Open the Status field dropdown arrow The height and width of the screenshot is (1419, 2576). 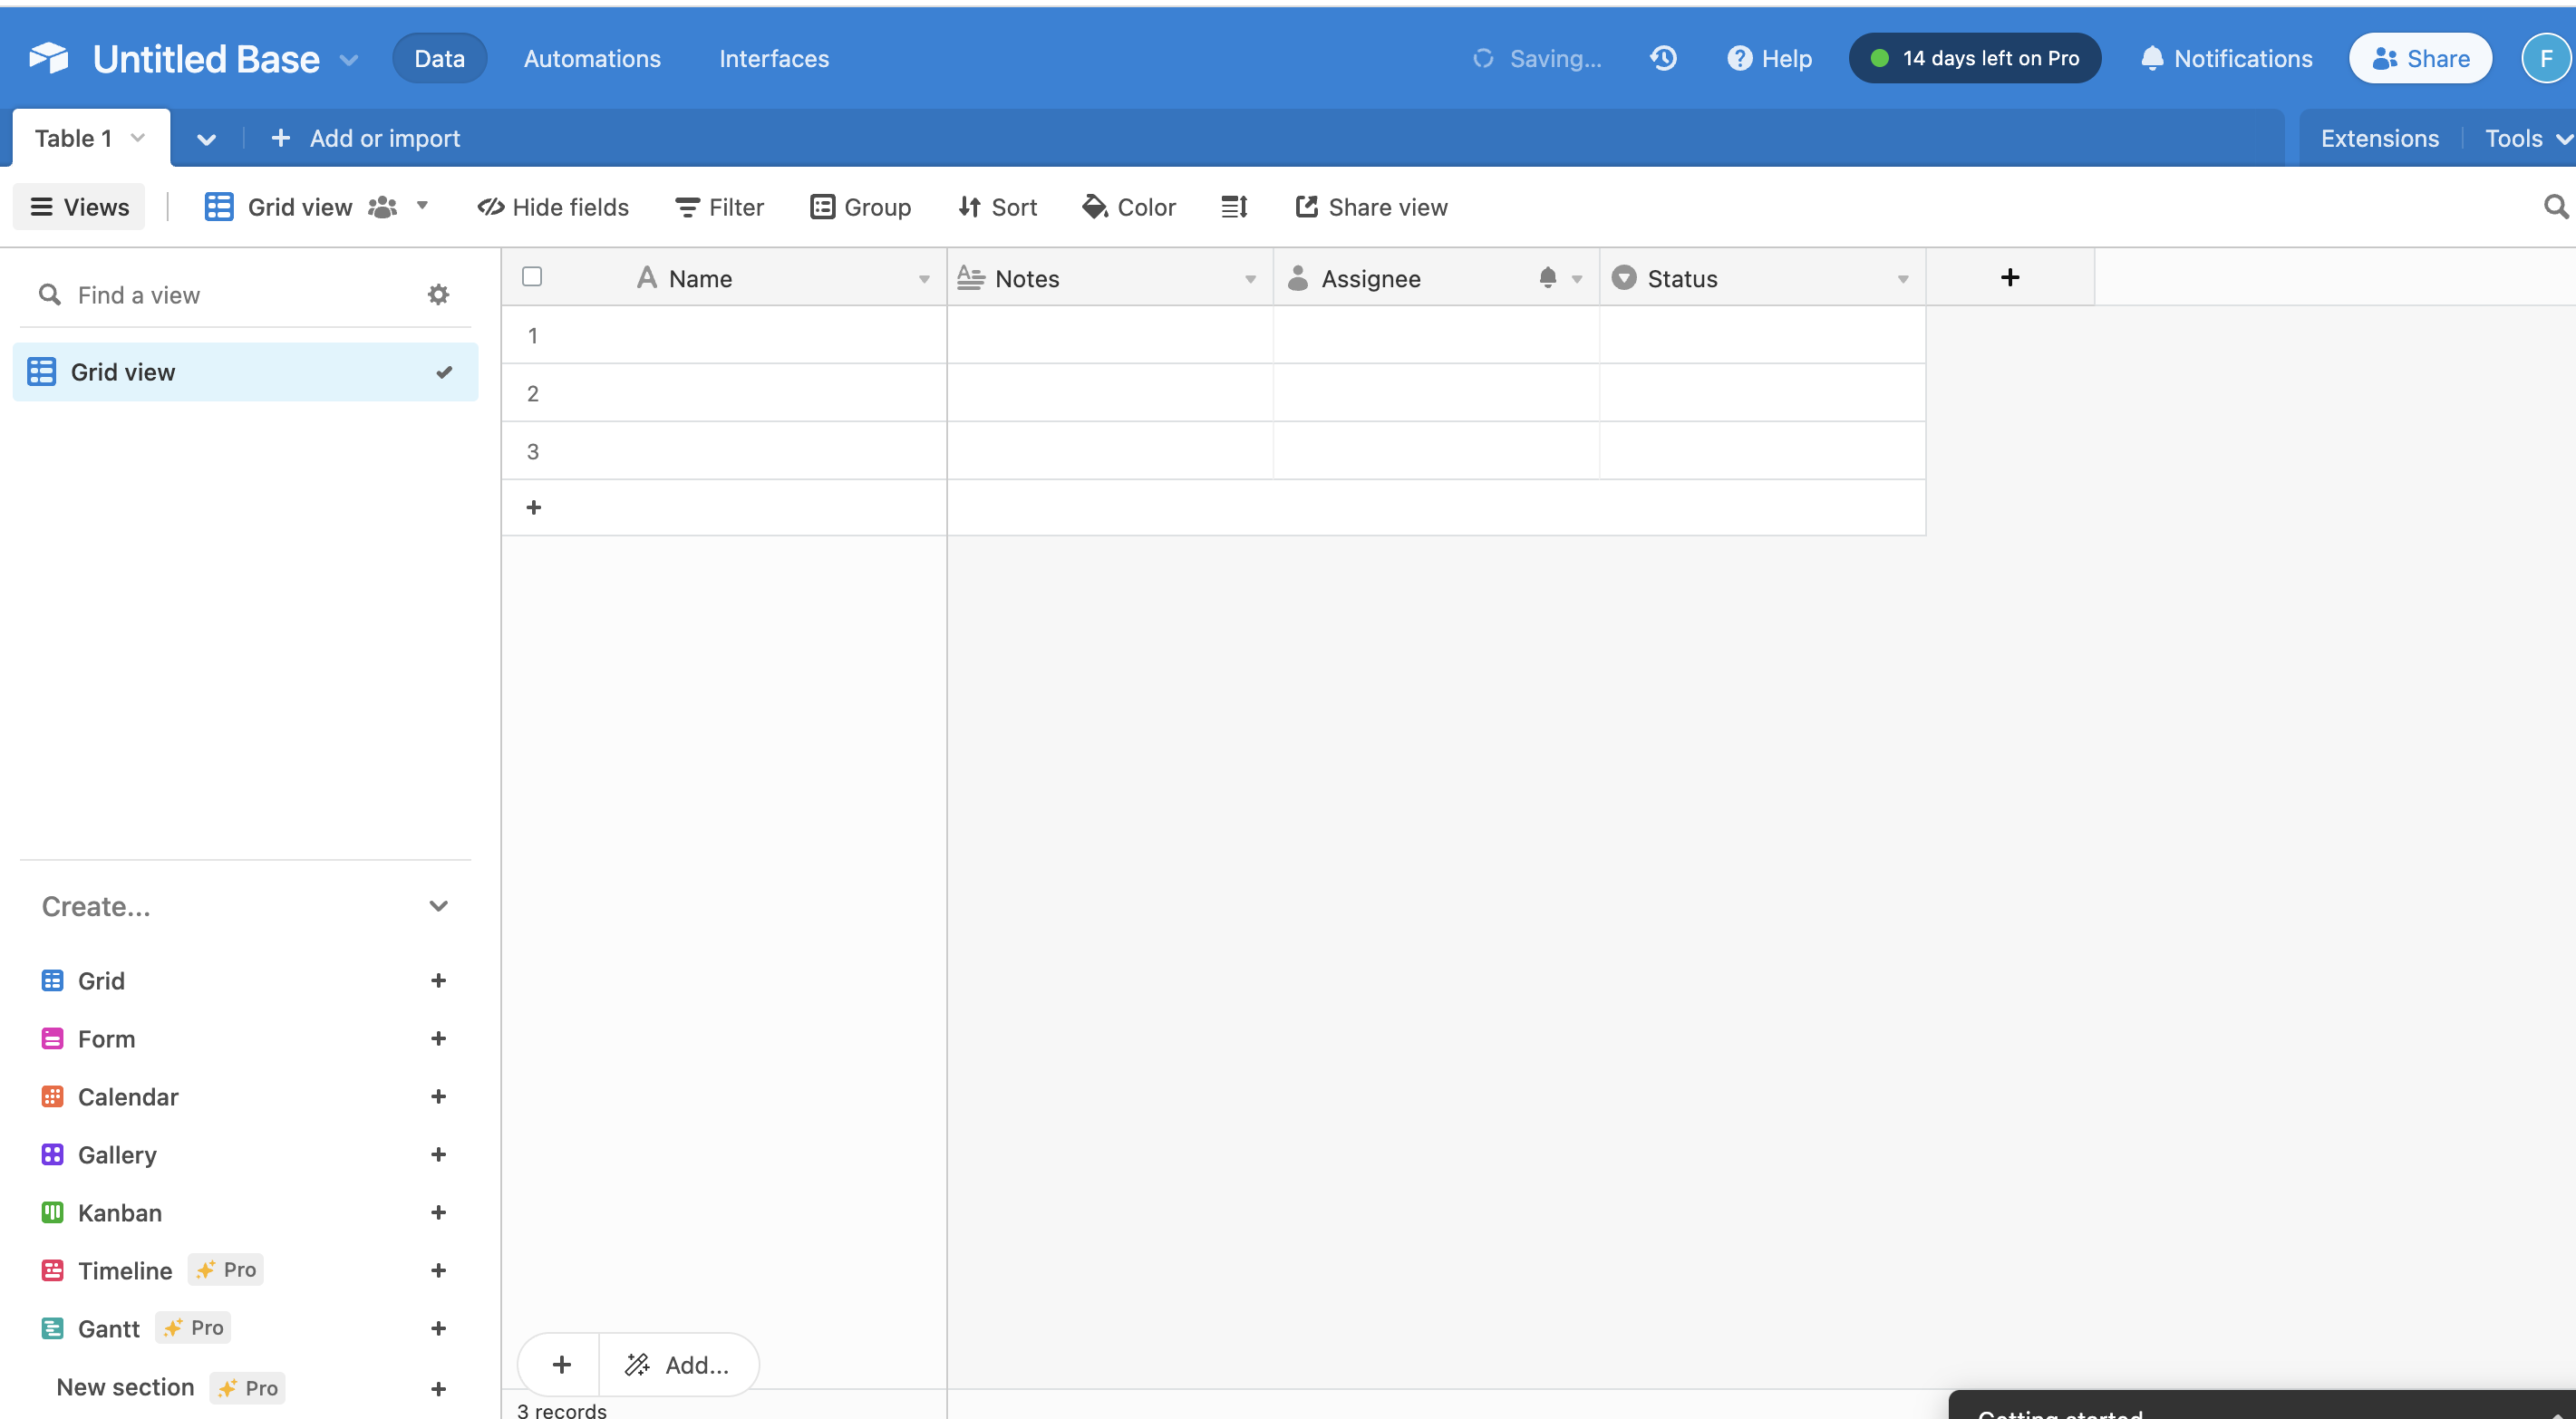coord(1902,279)
